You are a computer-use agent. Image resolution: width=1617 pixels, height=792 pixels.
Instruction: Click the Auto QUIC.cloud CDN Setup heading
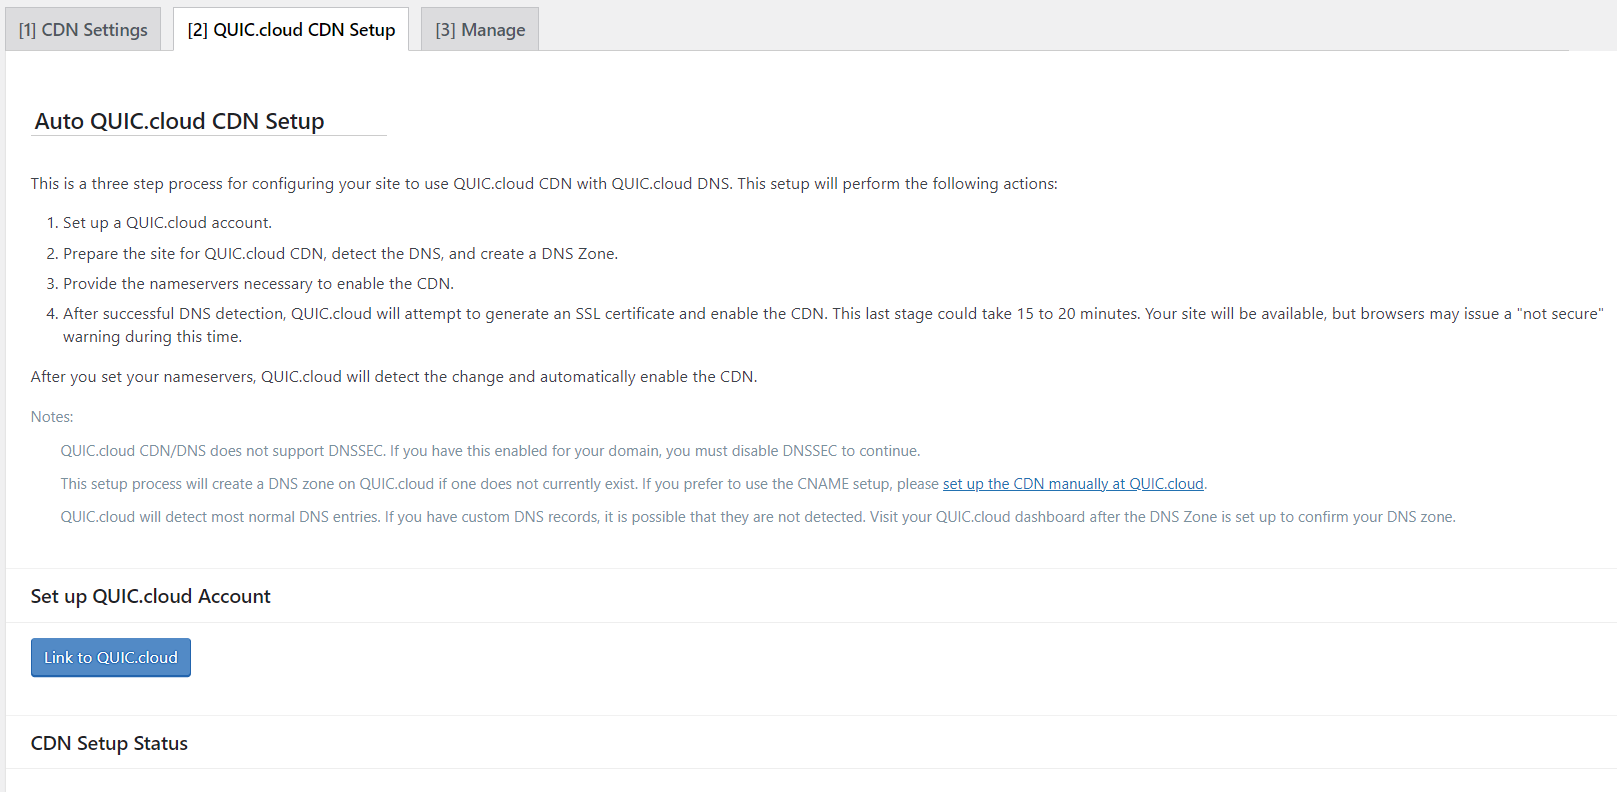[180, 121]
